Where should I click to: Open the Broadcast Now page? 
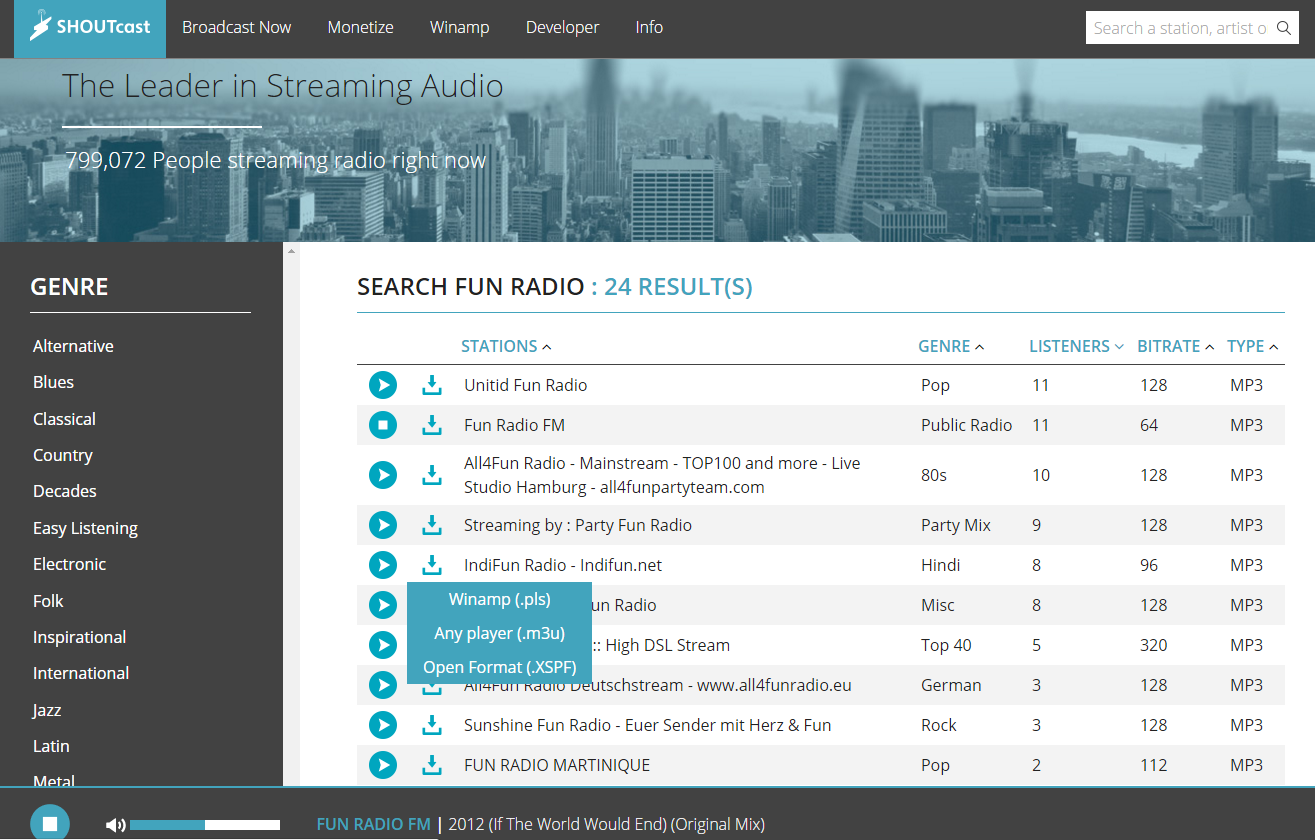(236, 28)
